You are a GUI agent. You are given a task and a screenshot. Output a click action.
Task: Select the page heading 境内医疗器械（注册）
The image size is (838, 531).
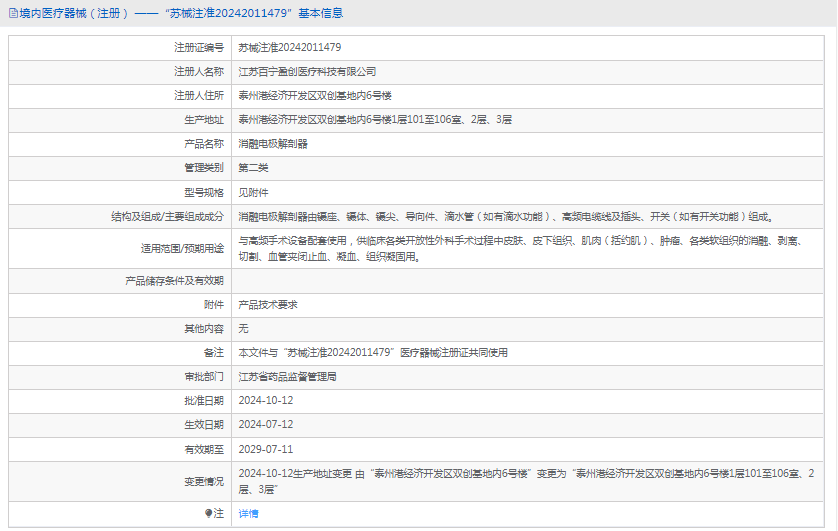coord(74,13)
